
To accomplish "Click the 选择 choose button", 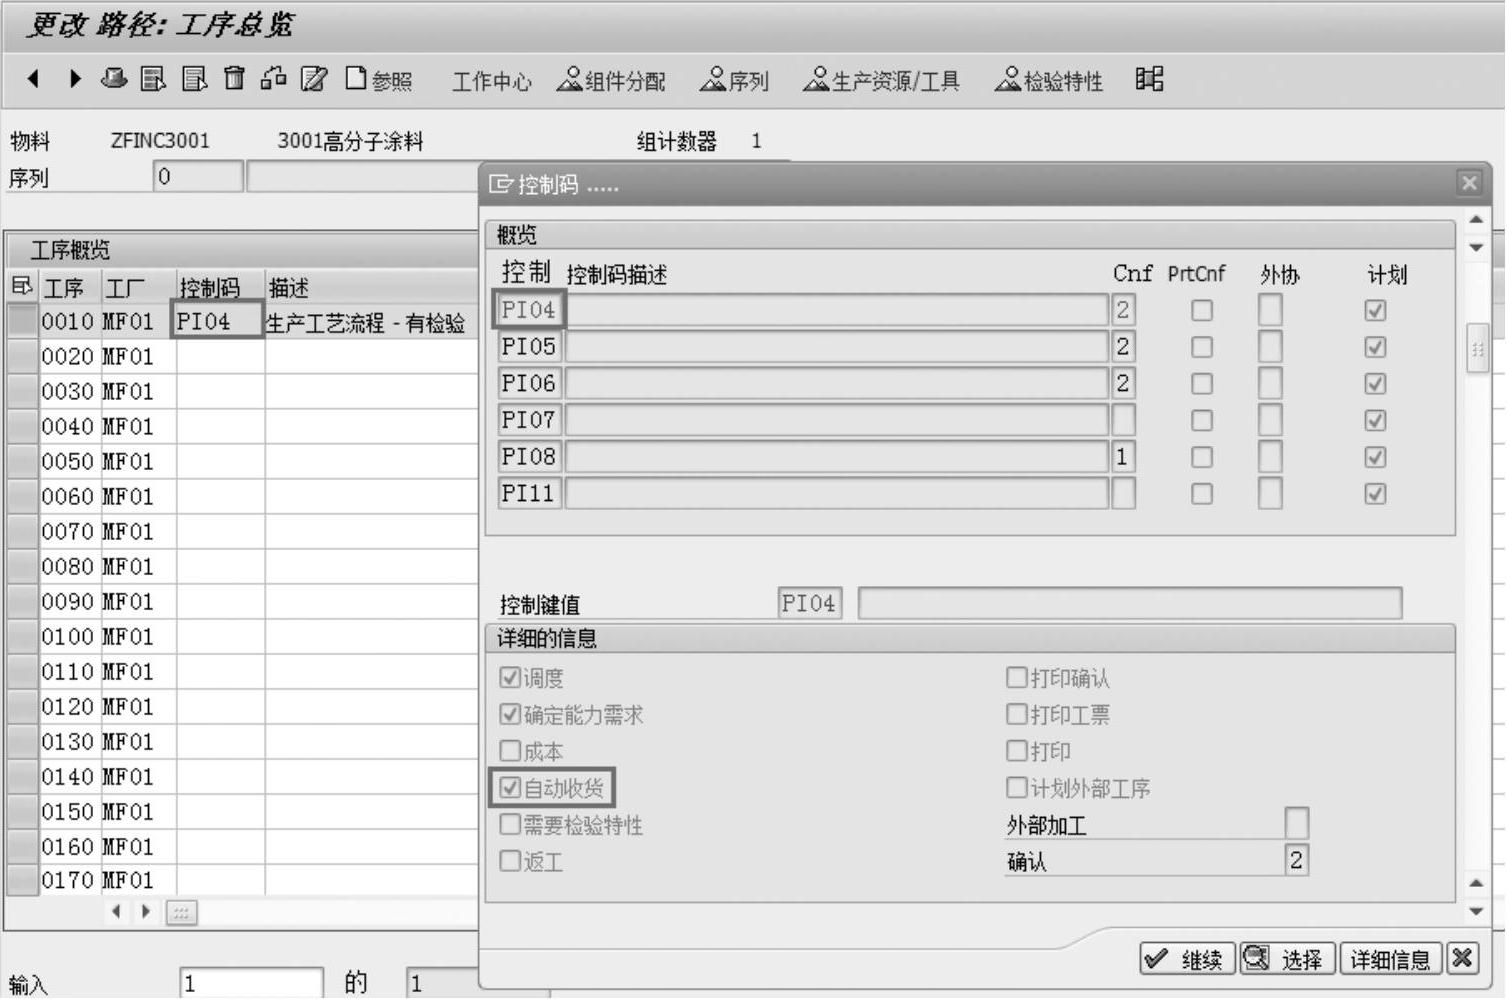I will click(1286, 959).
